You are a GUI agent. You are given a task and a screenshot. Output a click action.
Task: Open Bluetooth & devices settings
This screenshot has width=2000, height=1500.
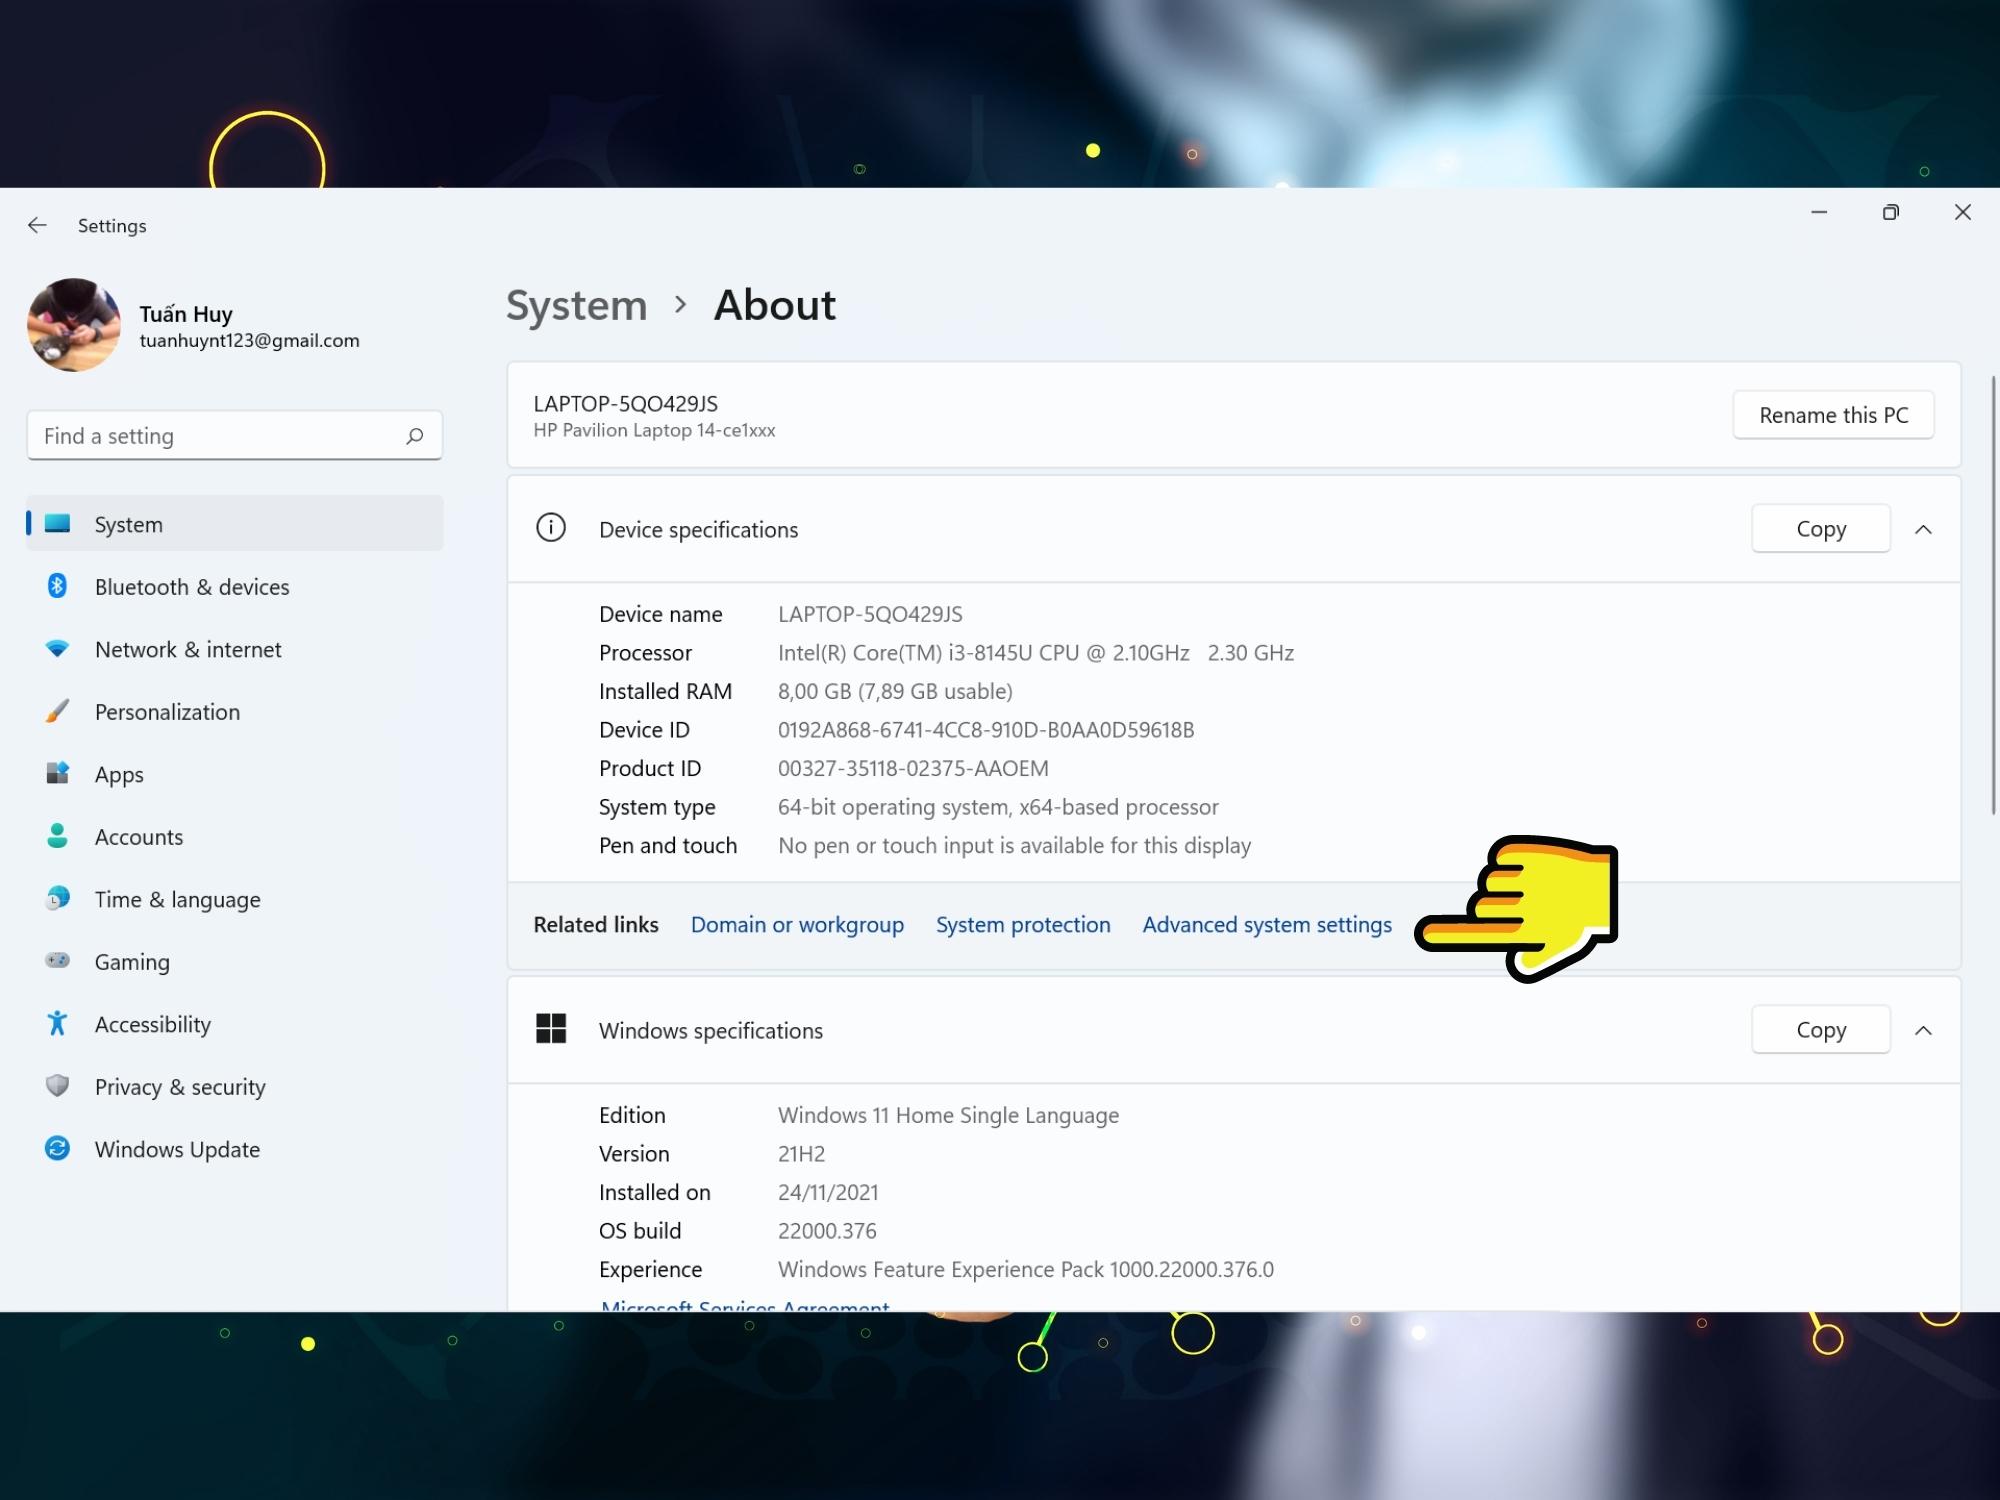(235, 586)
